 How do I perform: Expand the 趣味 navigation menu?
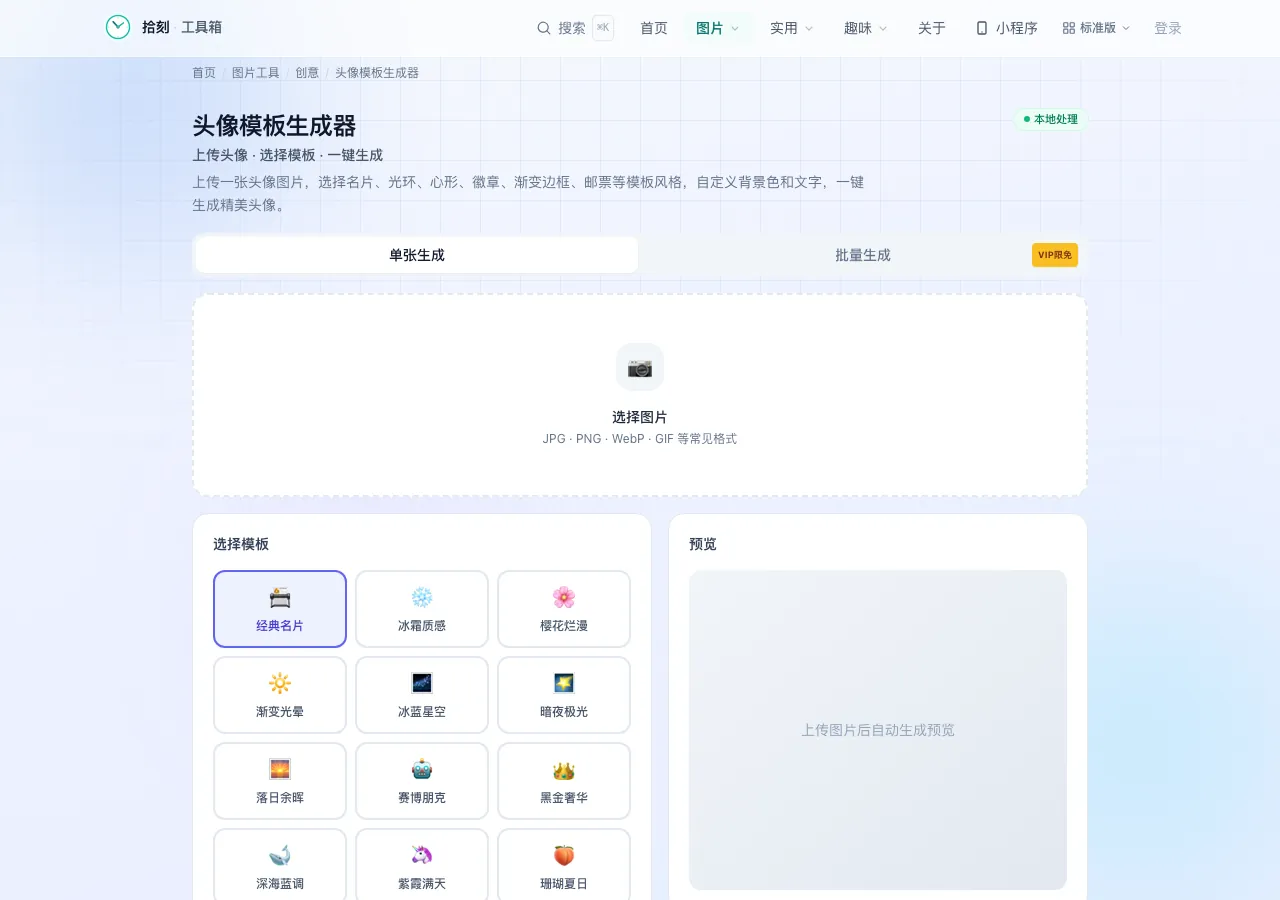coord(866,28)
